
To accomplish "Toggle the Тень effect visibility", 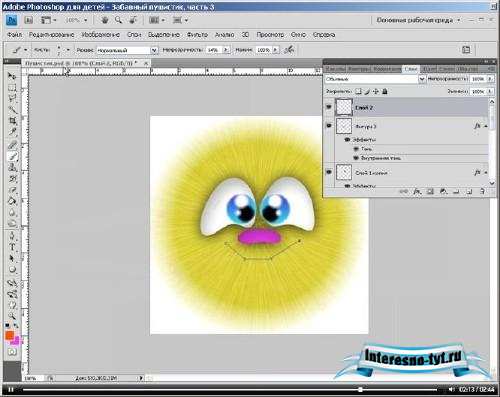I will tap(356, 149).
